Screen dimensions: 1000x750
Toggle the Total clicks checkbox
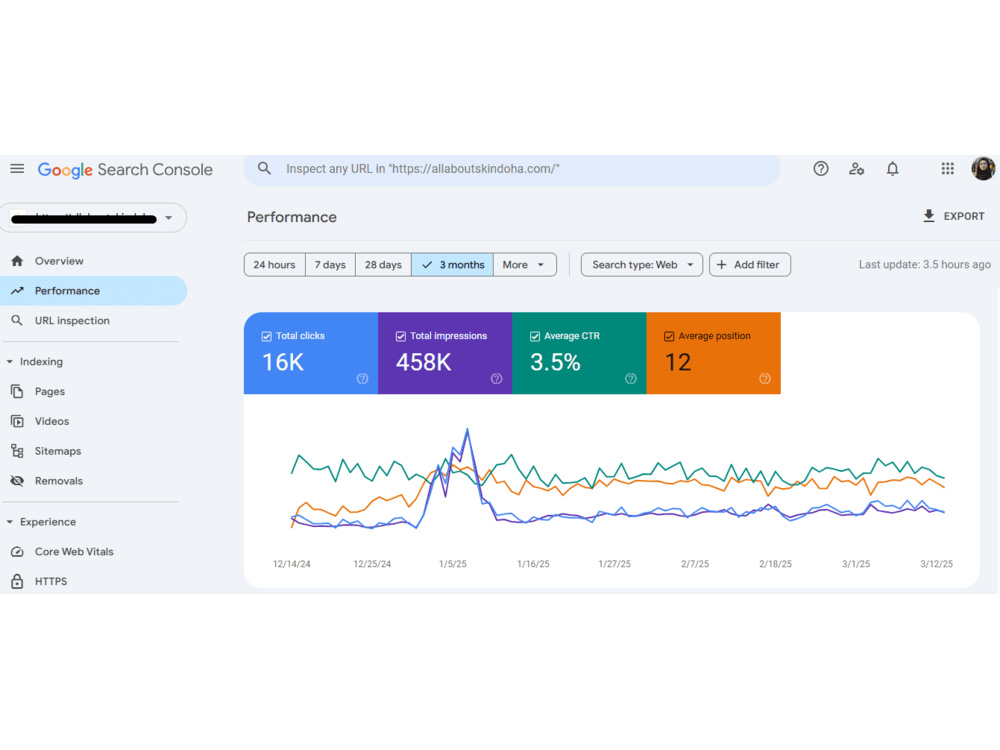click(x=267, y=336)
